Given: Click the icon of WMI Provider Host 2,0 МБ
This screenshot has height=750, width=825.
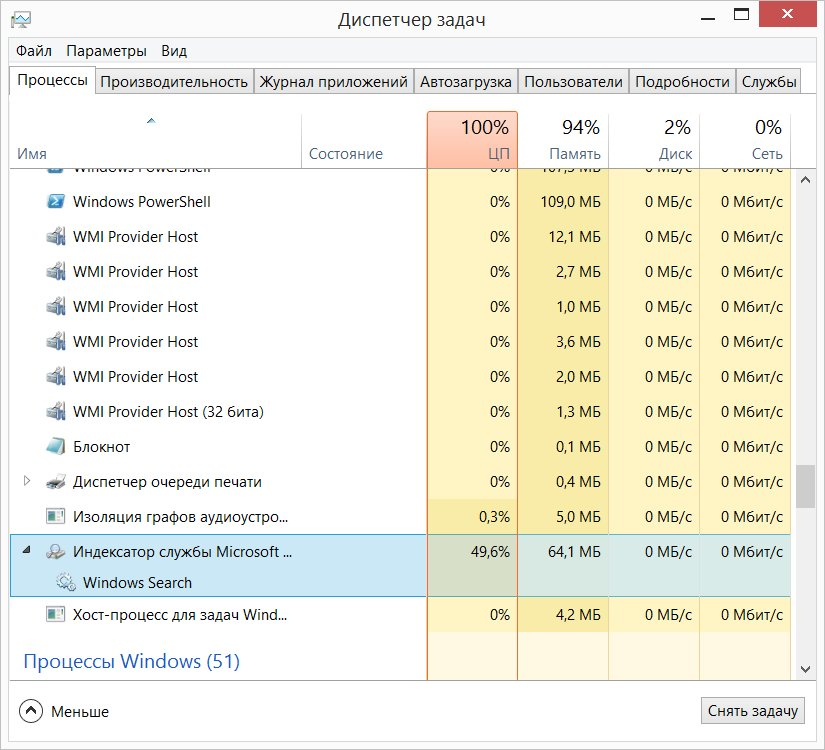Looking at the screenshot, I should click(x=56, y=376).
